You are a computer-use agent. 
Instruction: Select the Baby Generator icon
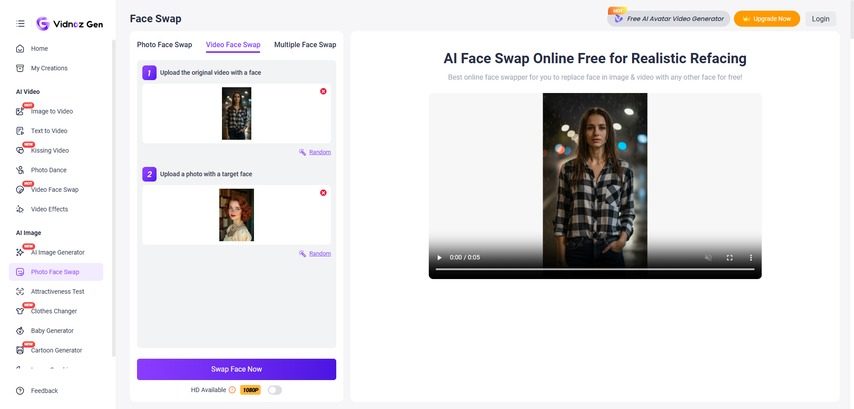tap(20, 331)
